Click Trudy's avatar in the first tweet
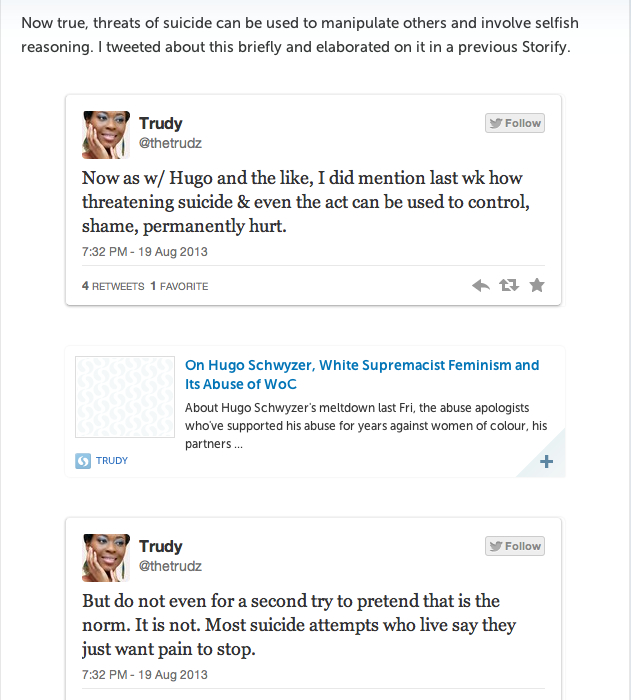Screen dimensions: 631x700 (106, 135)
